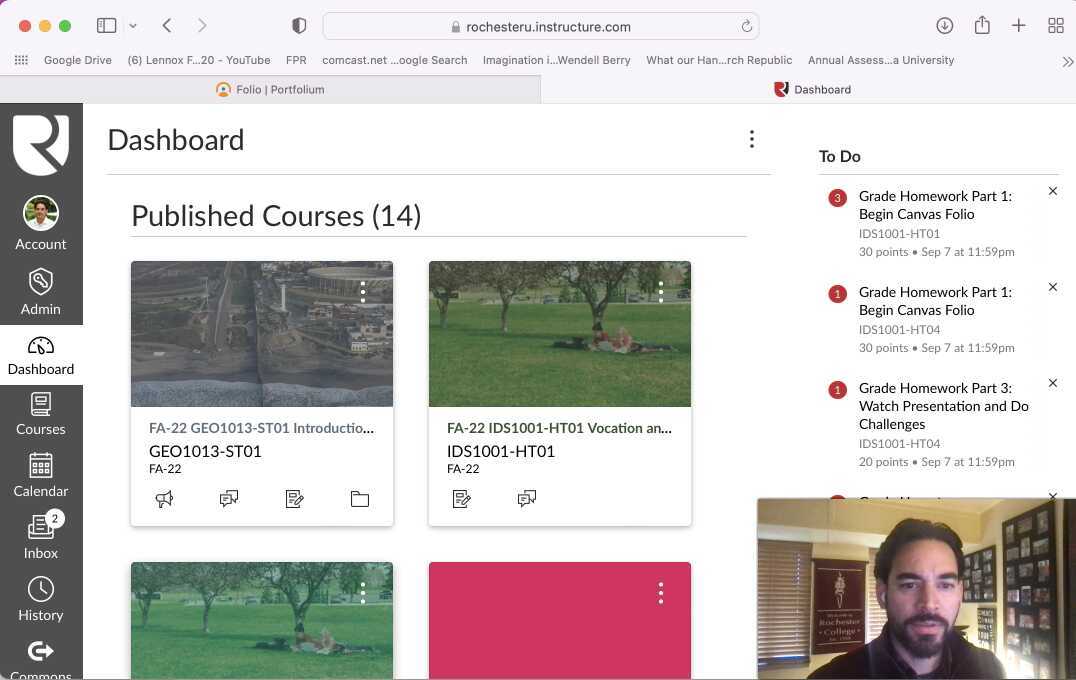Open Grade Homework Part 3 to-do item

tap(942, 406)
